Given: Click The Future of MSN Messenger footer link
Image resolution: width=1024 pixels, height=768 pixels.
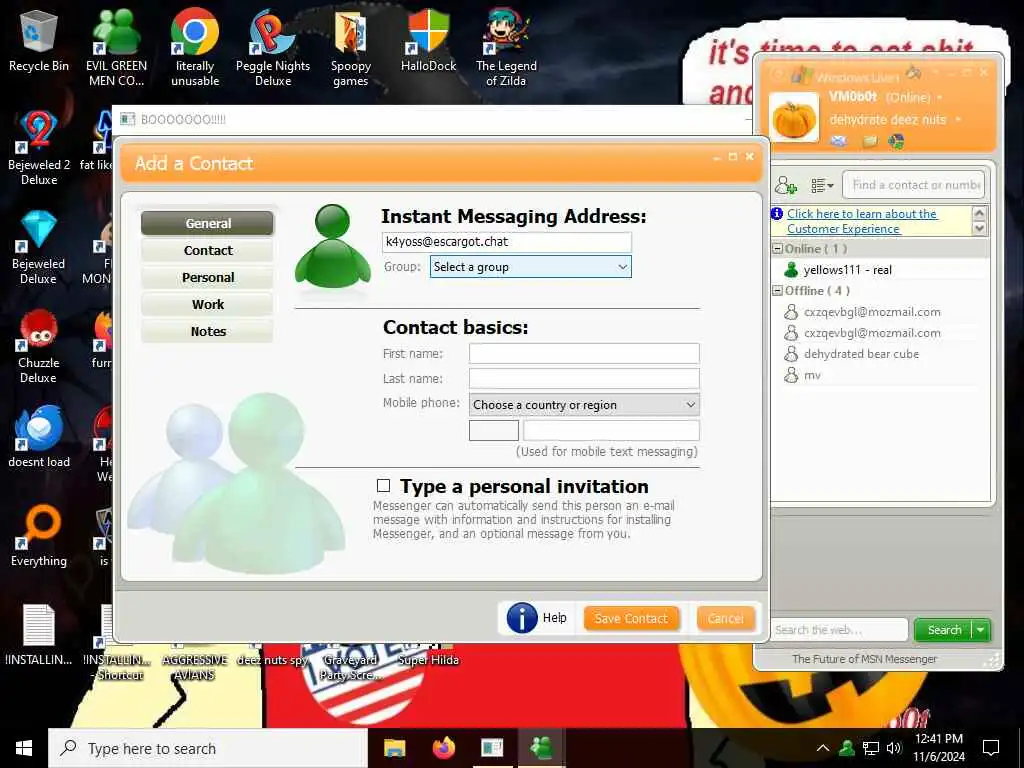Looking at the screenshot, I should 864,659.
